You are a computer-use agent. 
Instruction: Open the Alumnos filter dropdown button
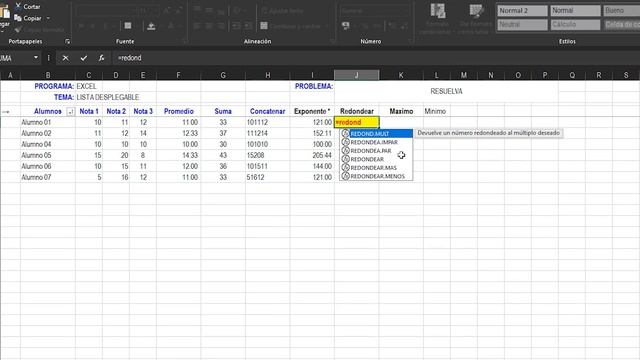[x=71, y=111]
